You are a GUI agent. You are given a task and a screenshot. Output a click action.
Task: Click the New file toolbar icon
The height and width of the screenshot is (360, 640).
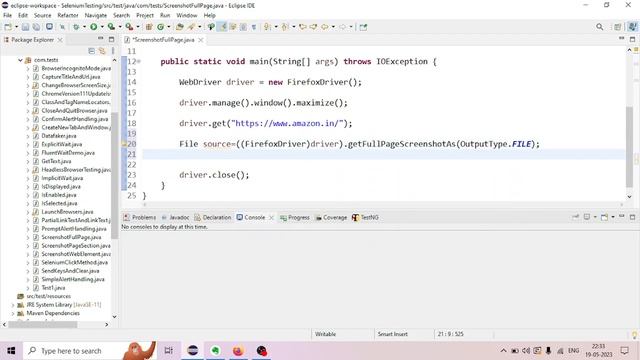tap(8, 27)
